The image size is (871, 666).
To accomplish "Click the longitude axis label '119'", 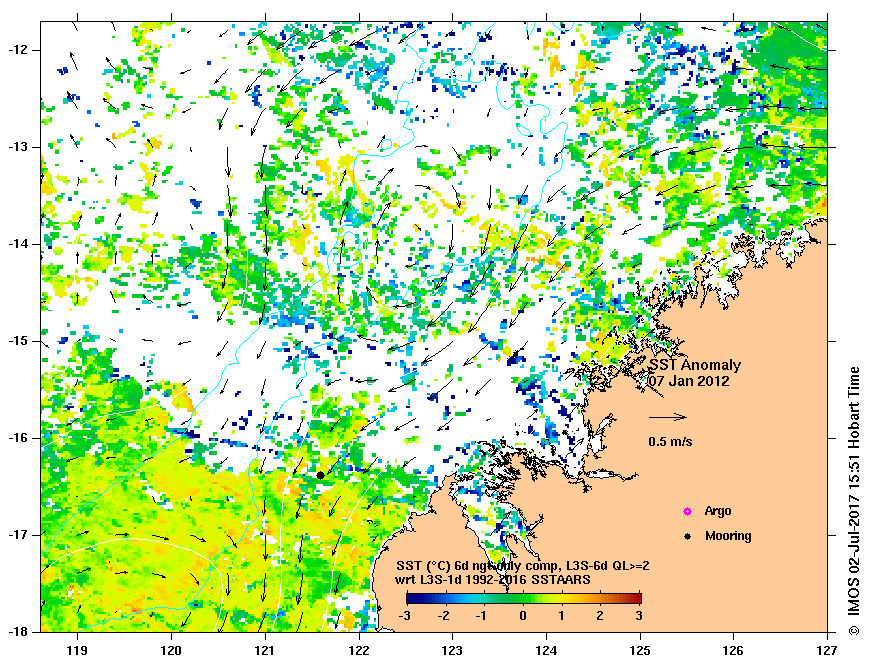I will coord(77,650).
